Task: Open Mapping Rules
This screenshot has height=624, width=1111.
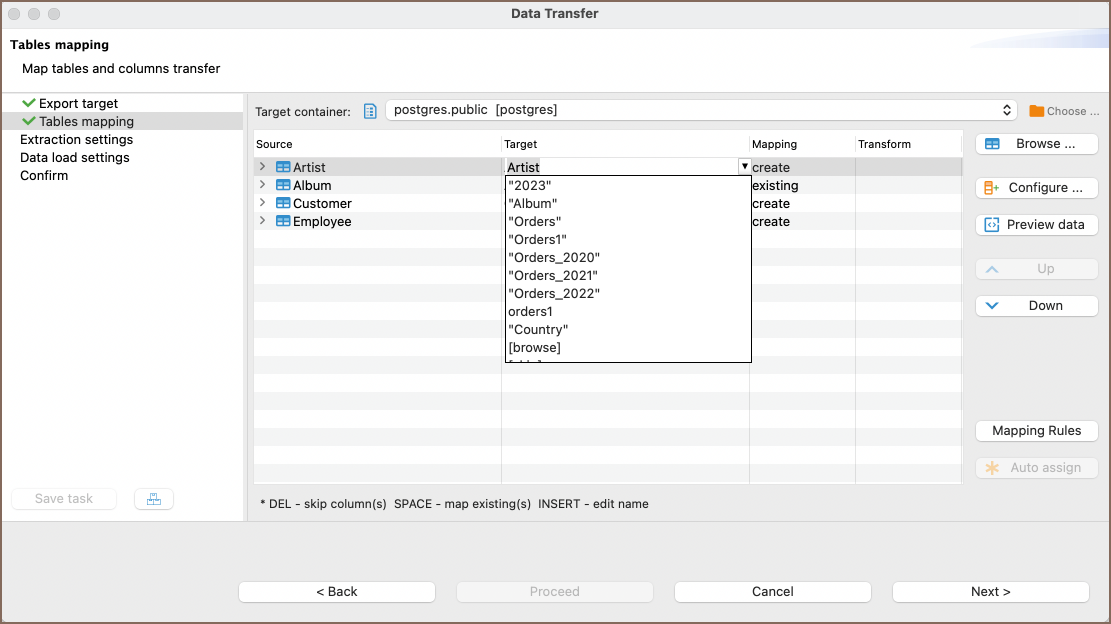Action: pyautogui.click(x=1036, y=431)
